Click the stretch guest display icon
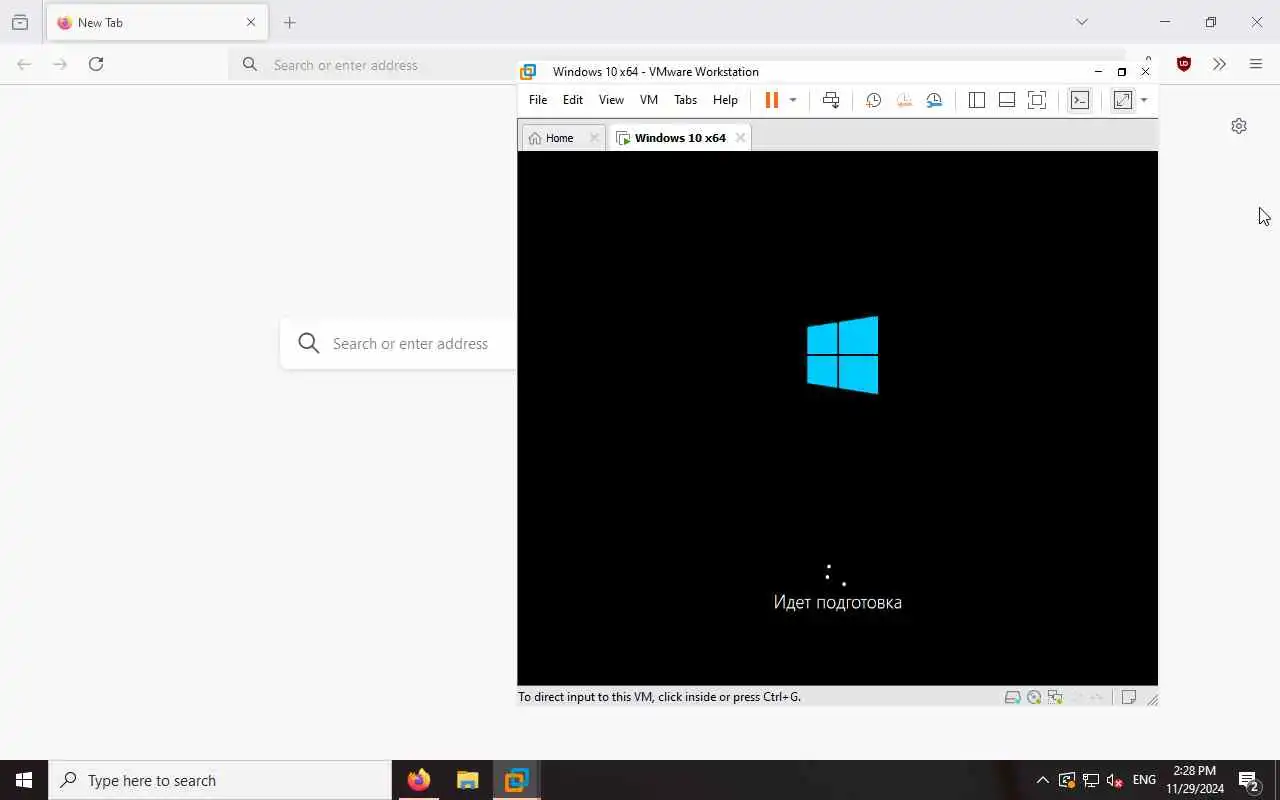This screenshot has height=800, width=1280. pyautogui.click(x=1123, y=100)
